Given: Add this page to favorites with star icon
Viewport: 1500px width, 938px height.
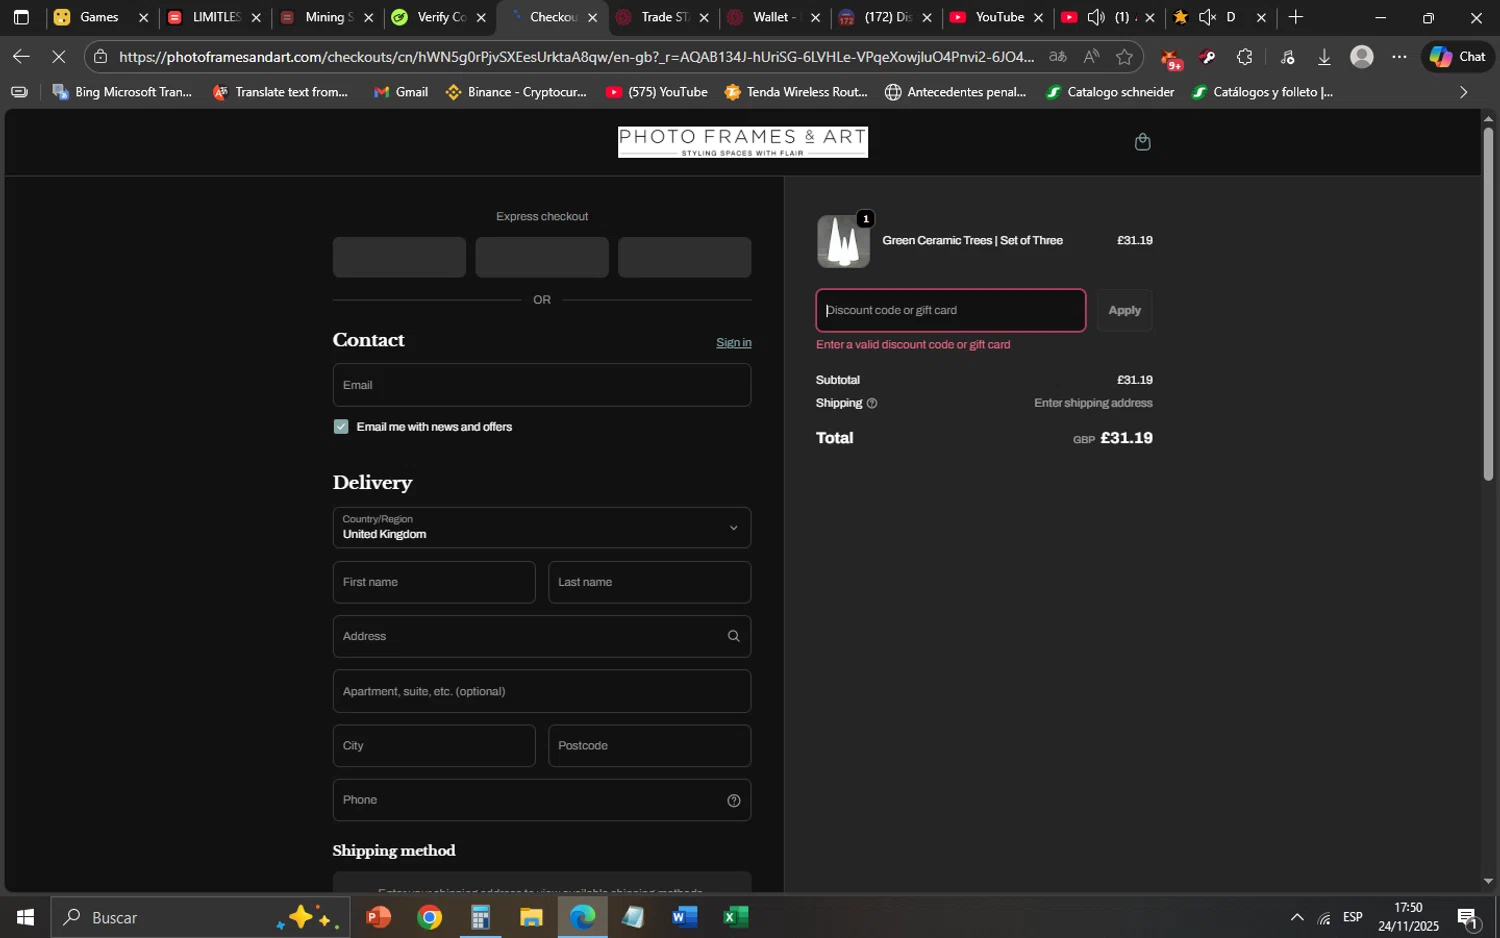Looking at the screenshot, I should coord(1125,57).
